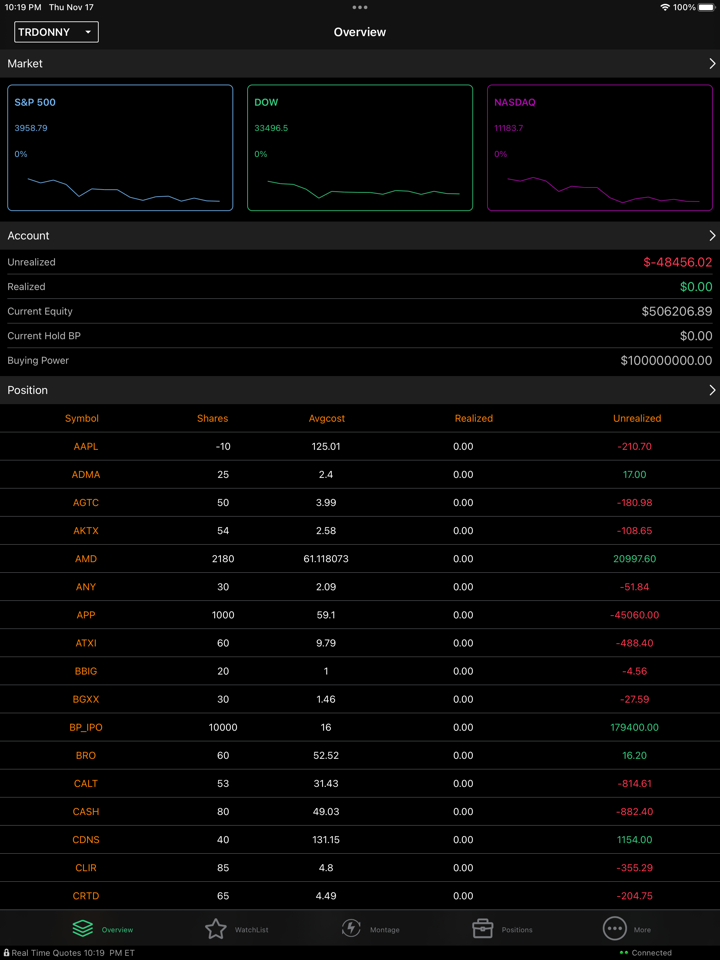Open the WatchList star icon
The width and height of the screenshot is (720, 960).
(x=216, y=929)
